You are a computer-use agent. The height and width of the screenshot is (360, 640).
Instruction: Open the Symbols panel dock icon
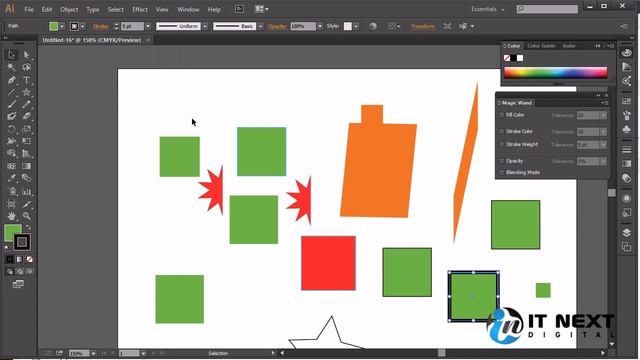pos(627,129)
